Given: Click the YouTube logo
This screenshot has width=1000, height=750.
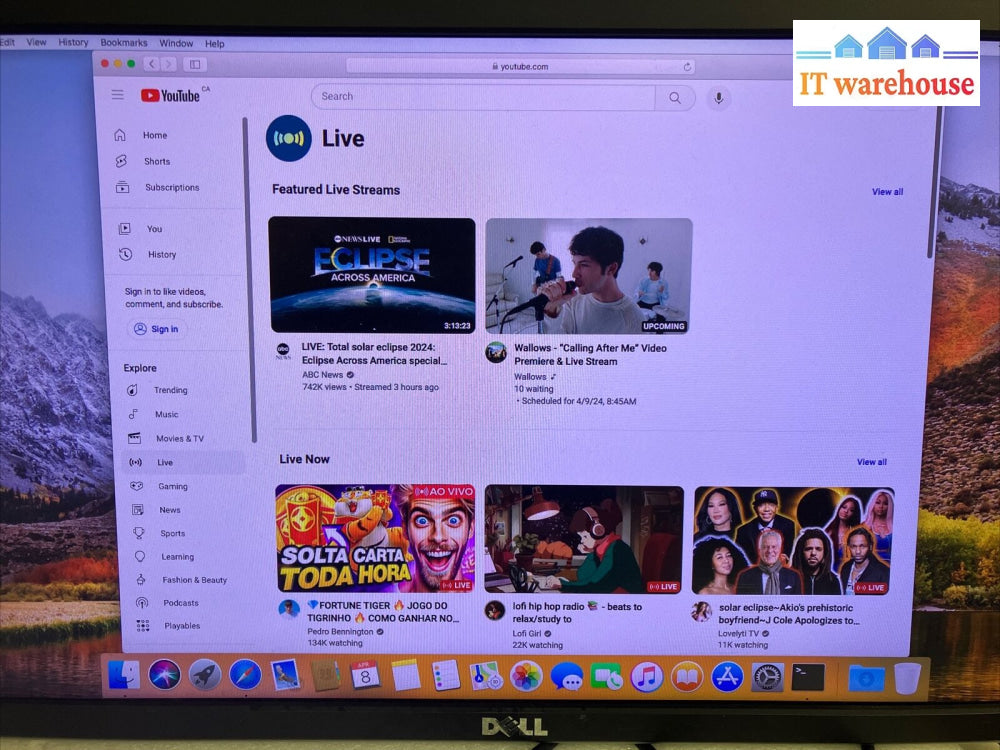Looking at the screenshot, I should pyautogui.click(x=171, y=96).
